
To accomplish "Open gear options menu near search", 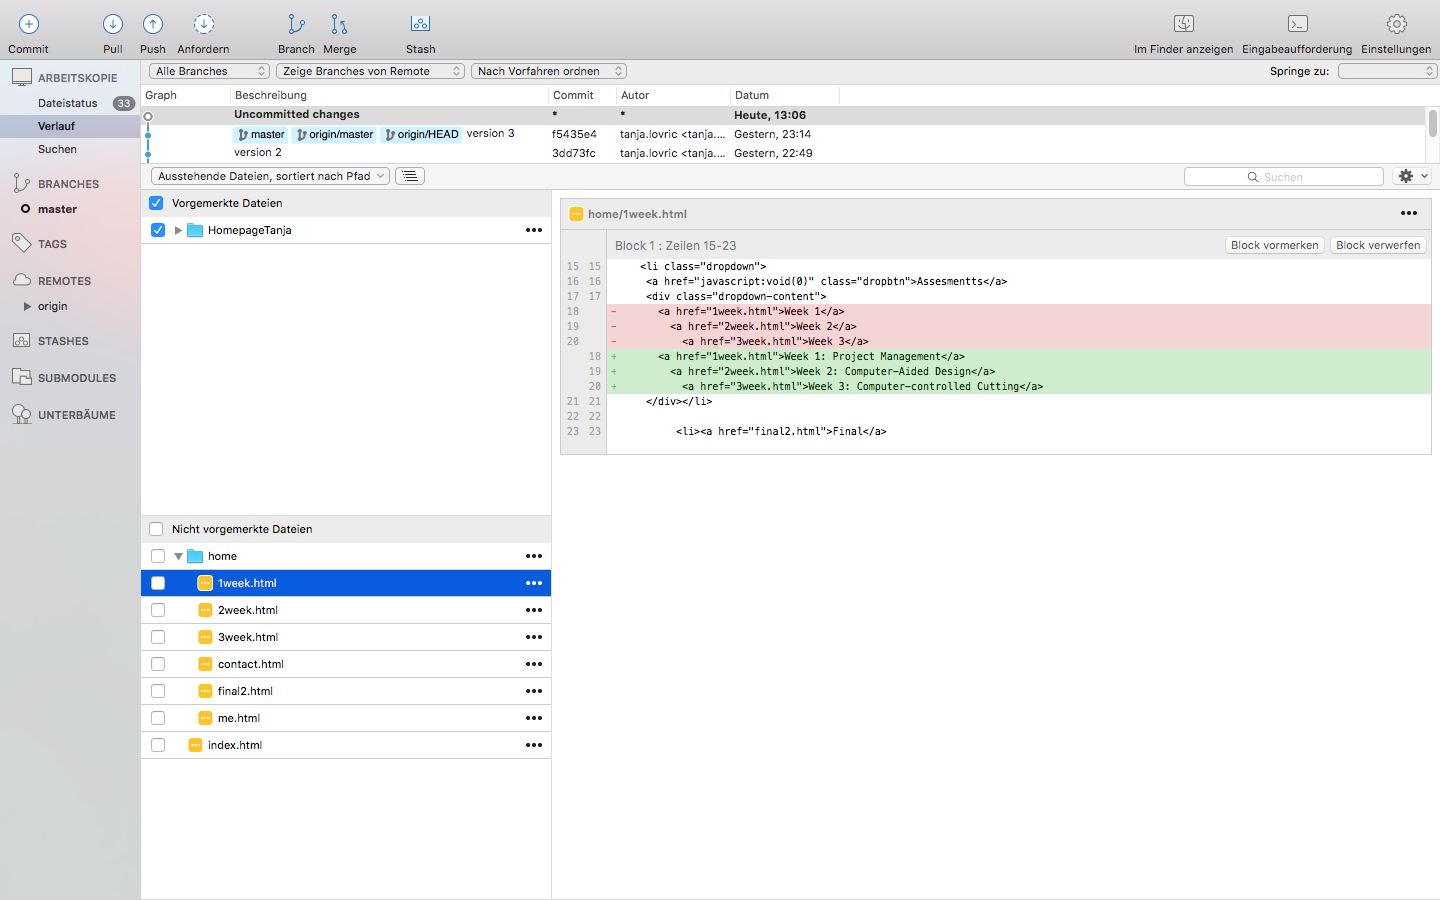I will click(x=1412, y=176).
